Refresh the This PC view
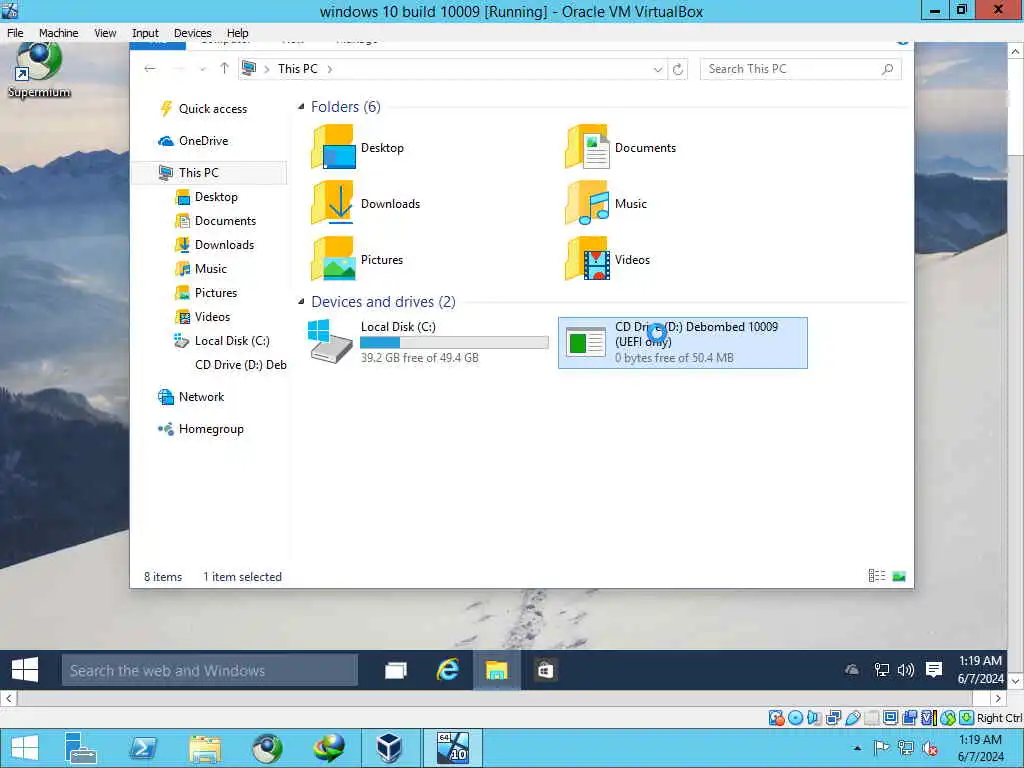This screenshot has height=768, width=1024. (678, 69)
